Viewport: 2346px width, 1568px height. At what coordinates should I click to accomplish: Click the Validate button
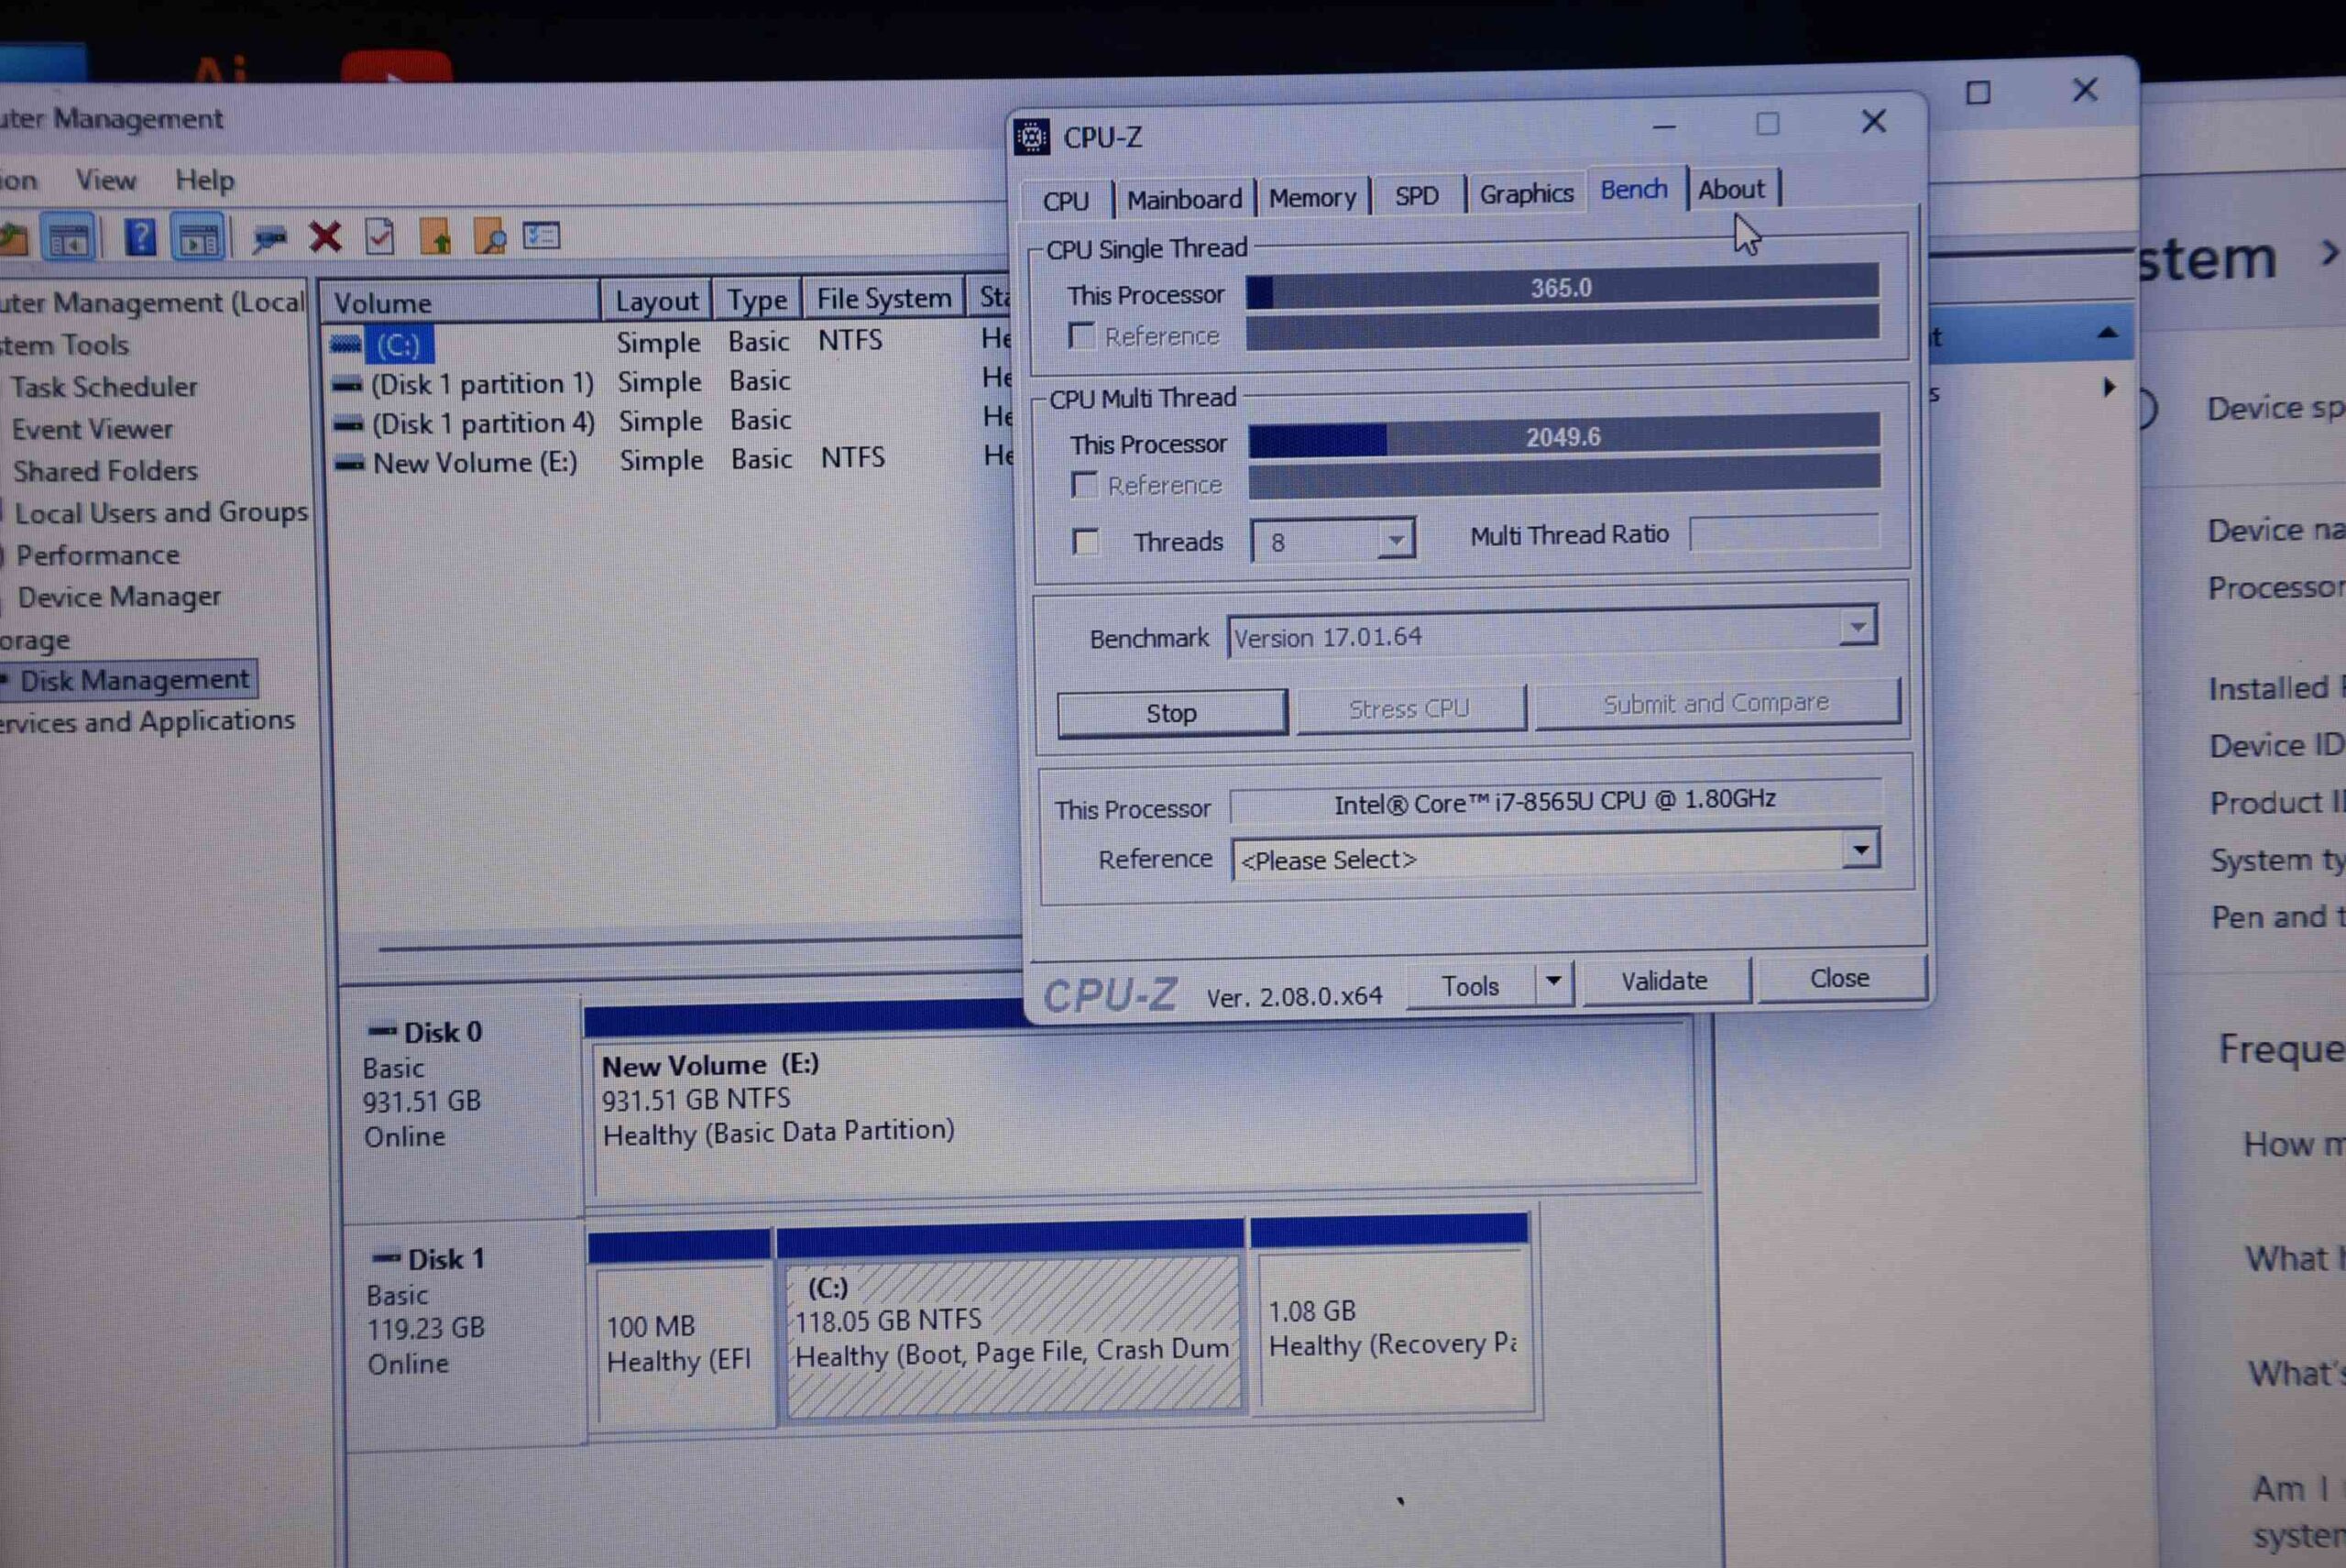pos(1664,981)
